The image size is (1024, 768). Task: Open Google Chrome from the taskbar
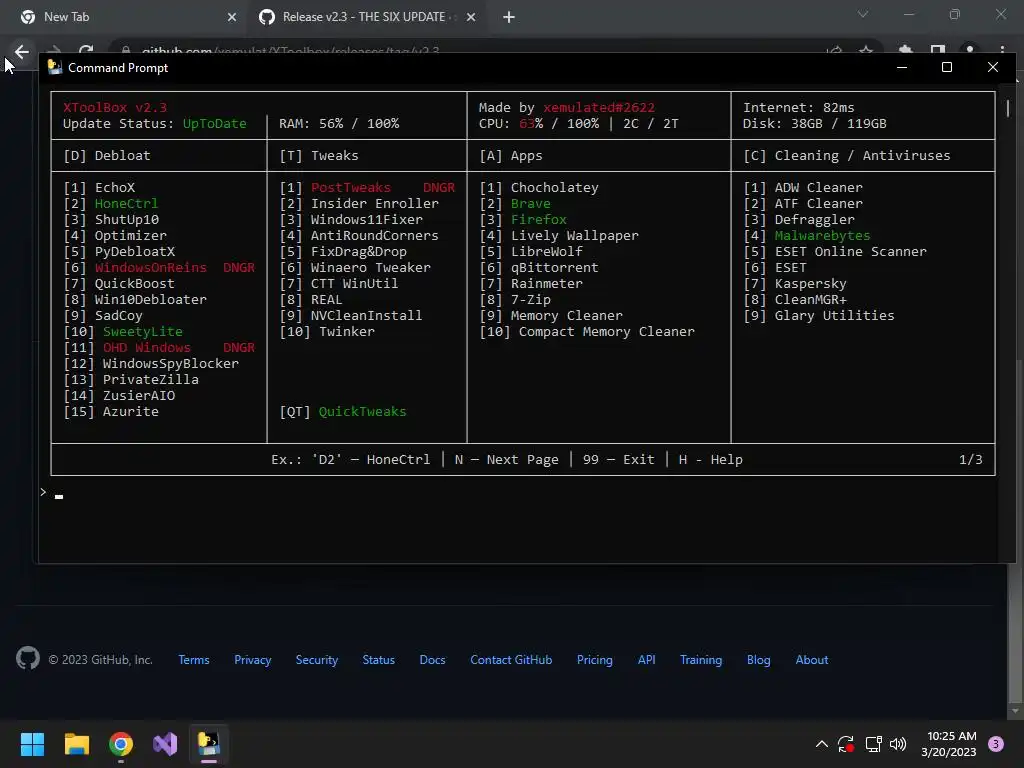[x=121, y=744]
